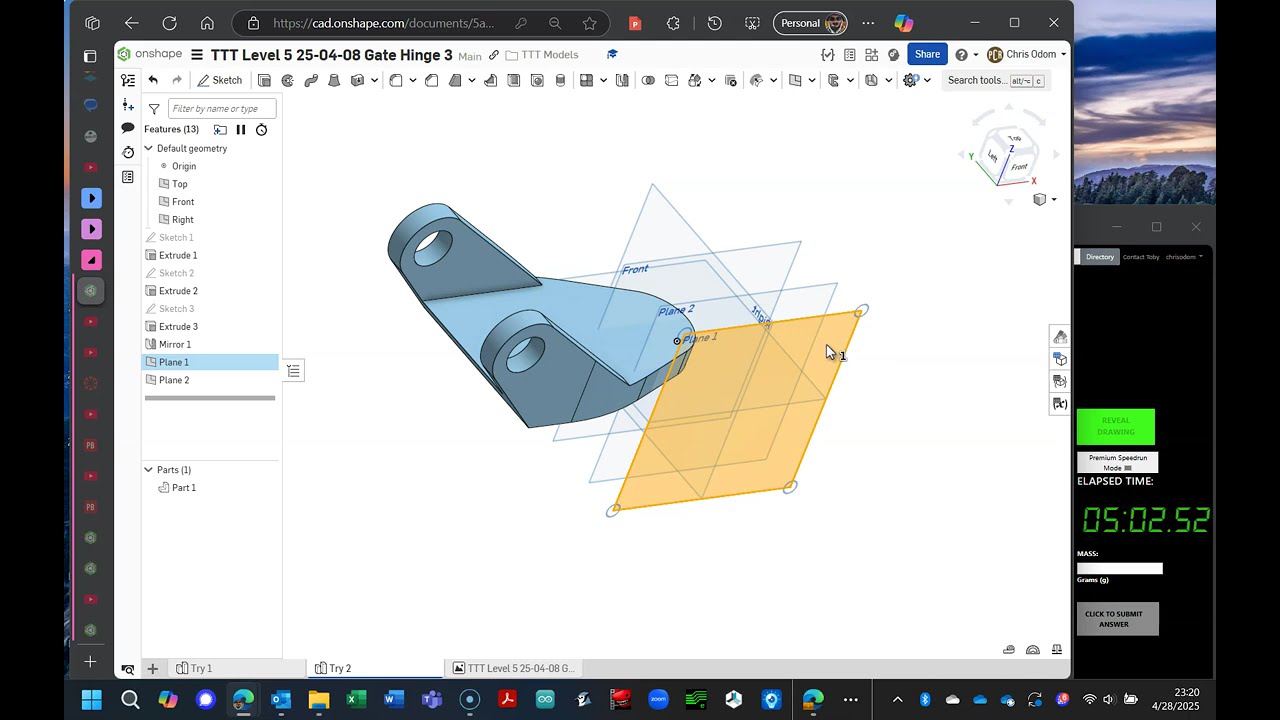Add a feature folder icon

coord(220,129)
